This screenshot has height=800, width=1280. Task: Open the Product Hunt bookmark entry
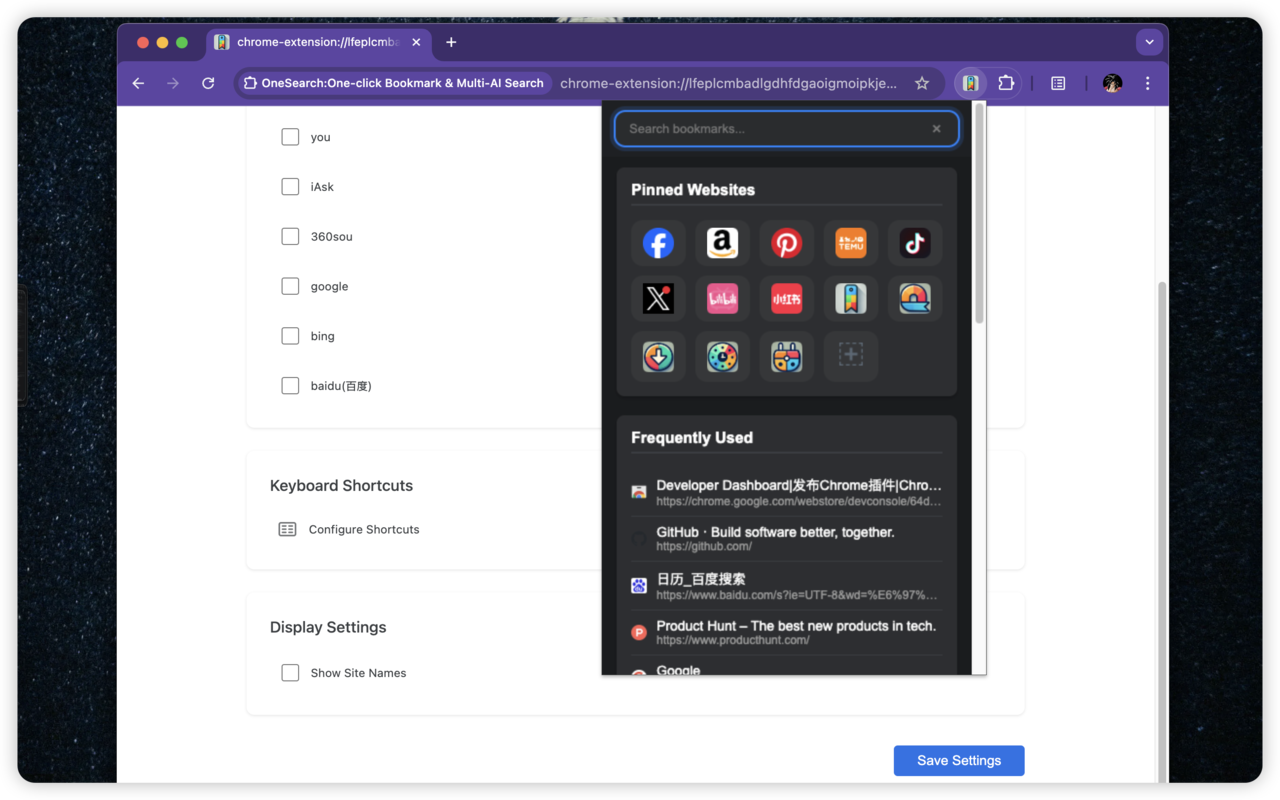point(786,632)
